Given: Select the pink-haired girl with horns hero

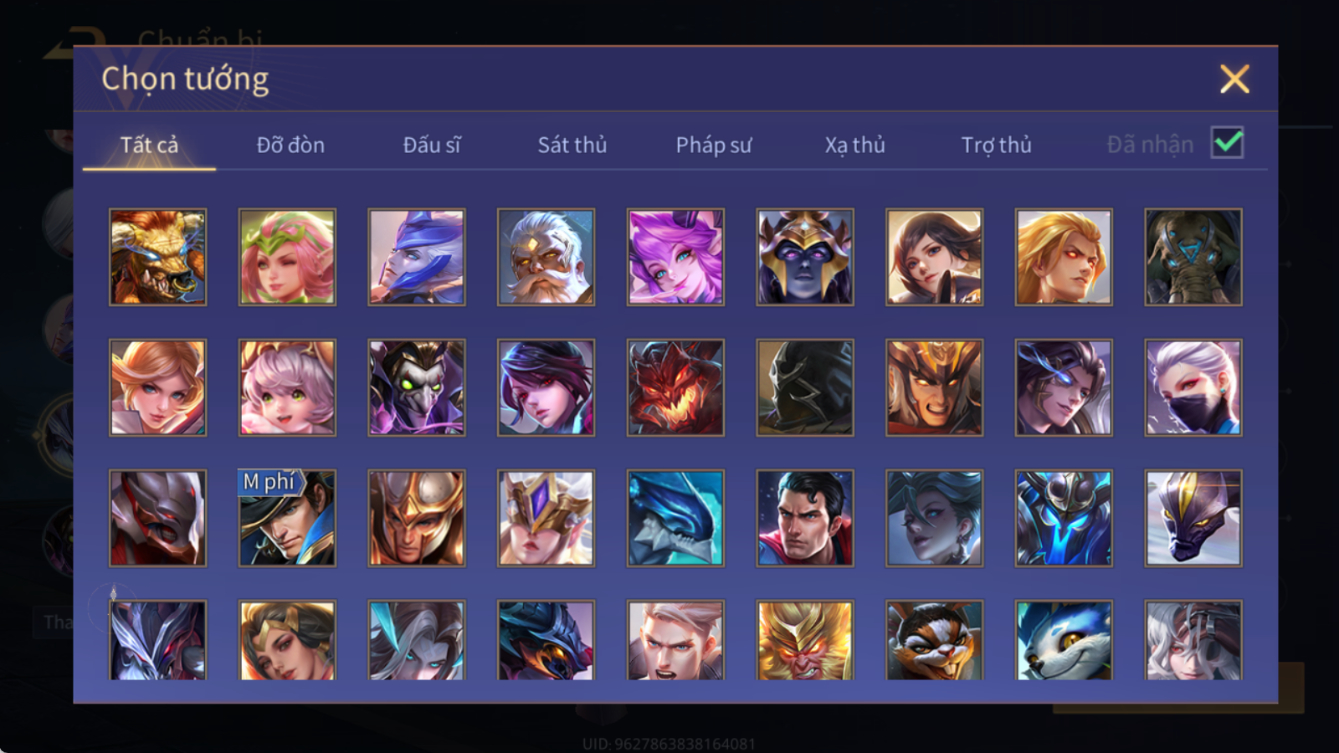Looking at the screenshot, I should click(x=676, y=257).
